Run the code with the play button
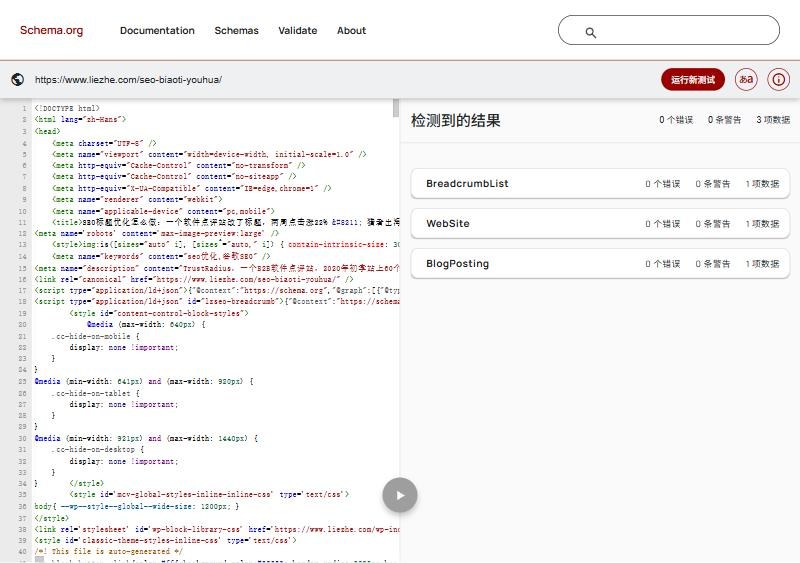Viewport: 800px width, 563px height. [x=400, y=495]
